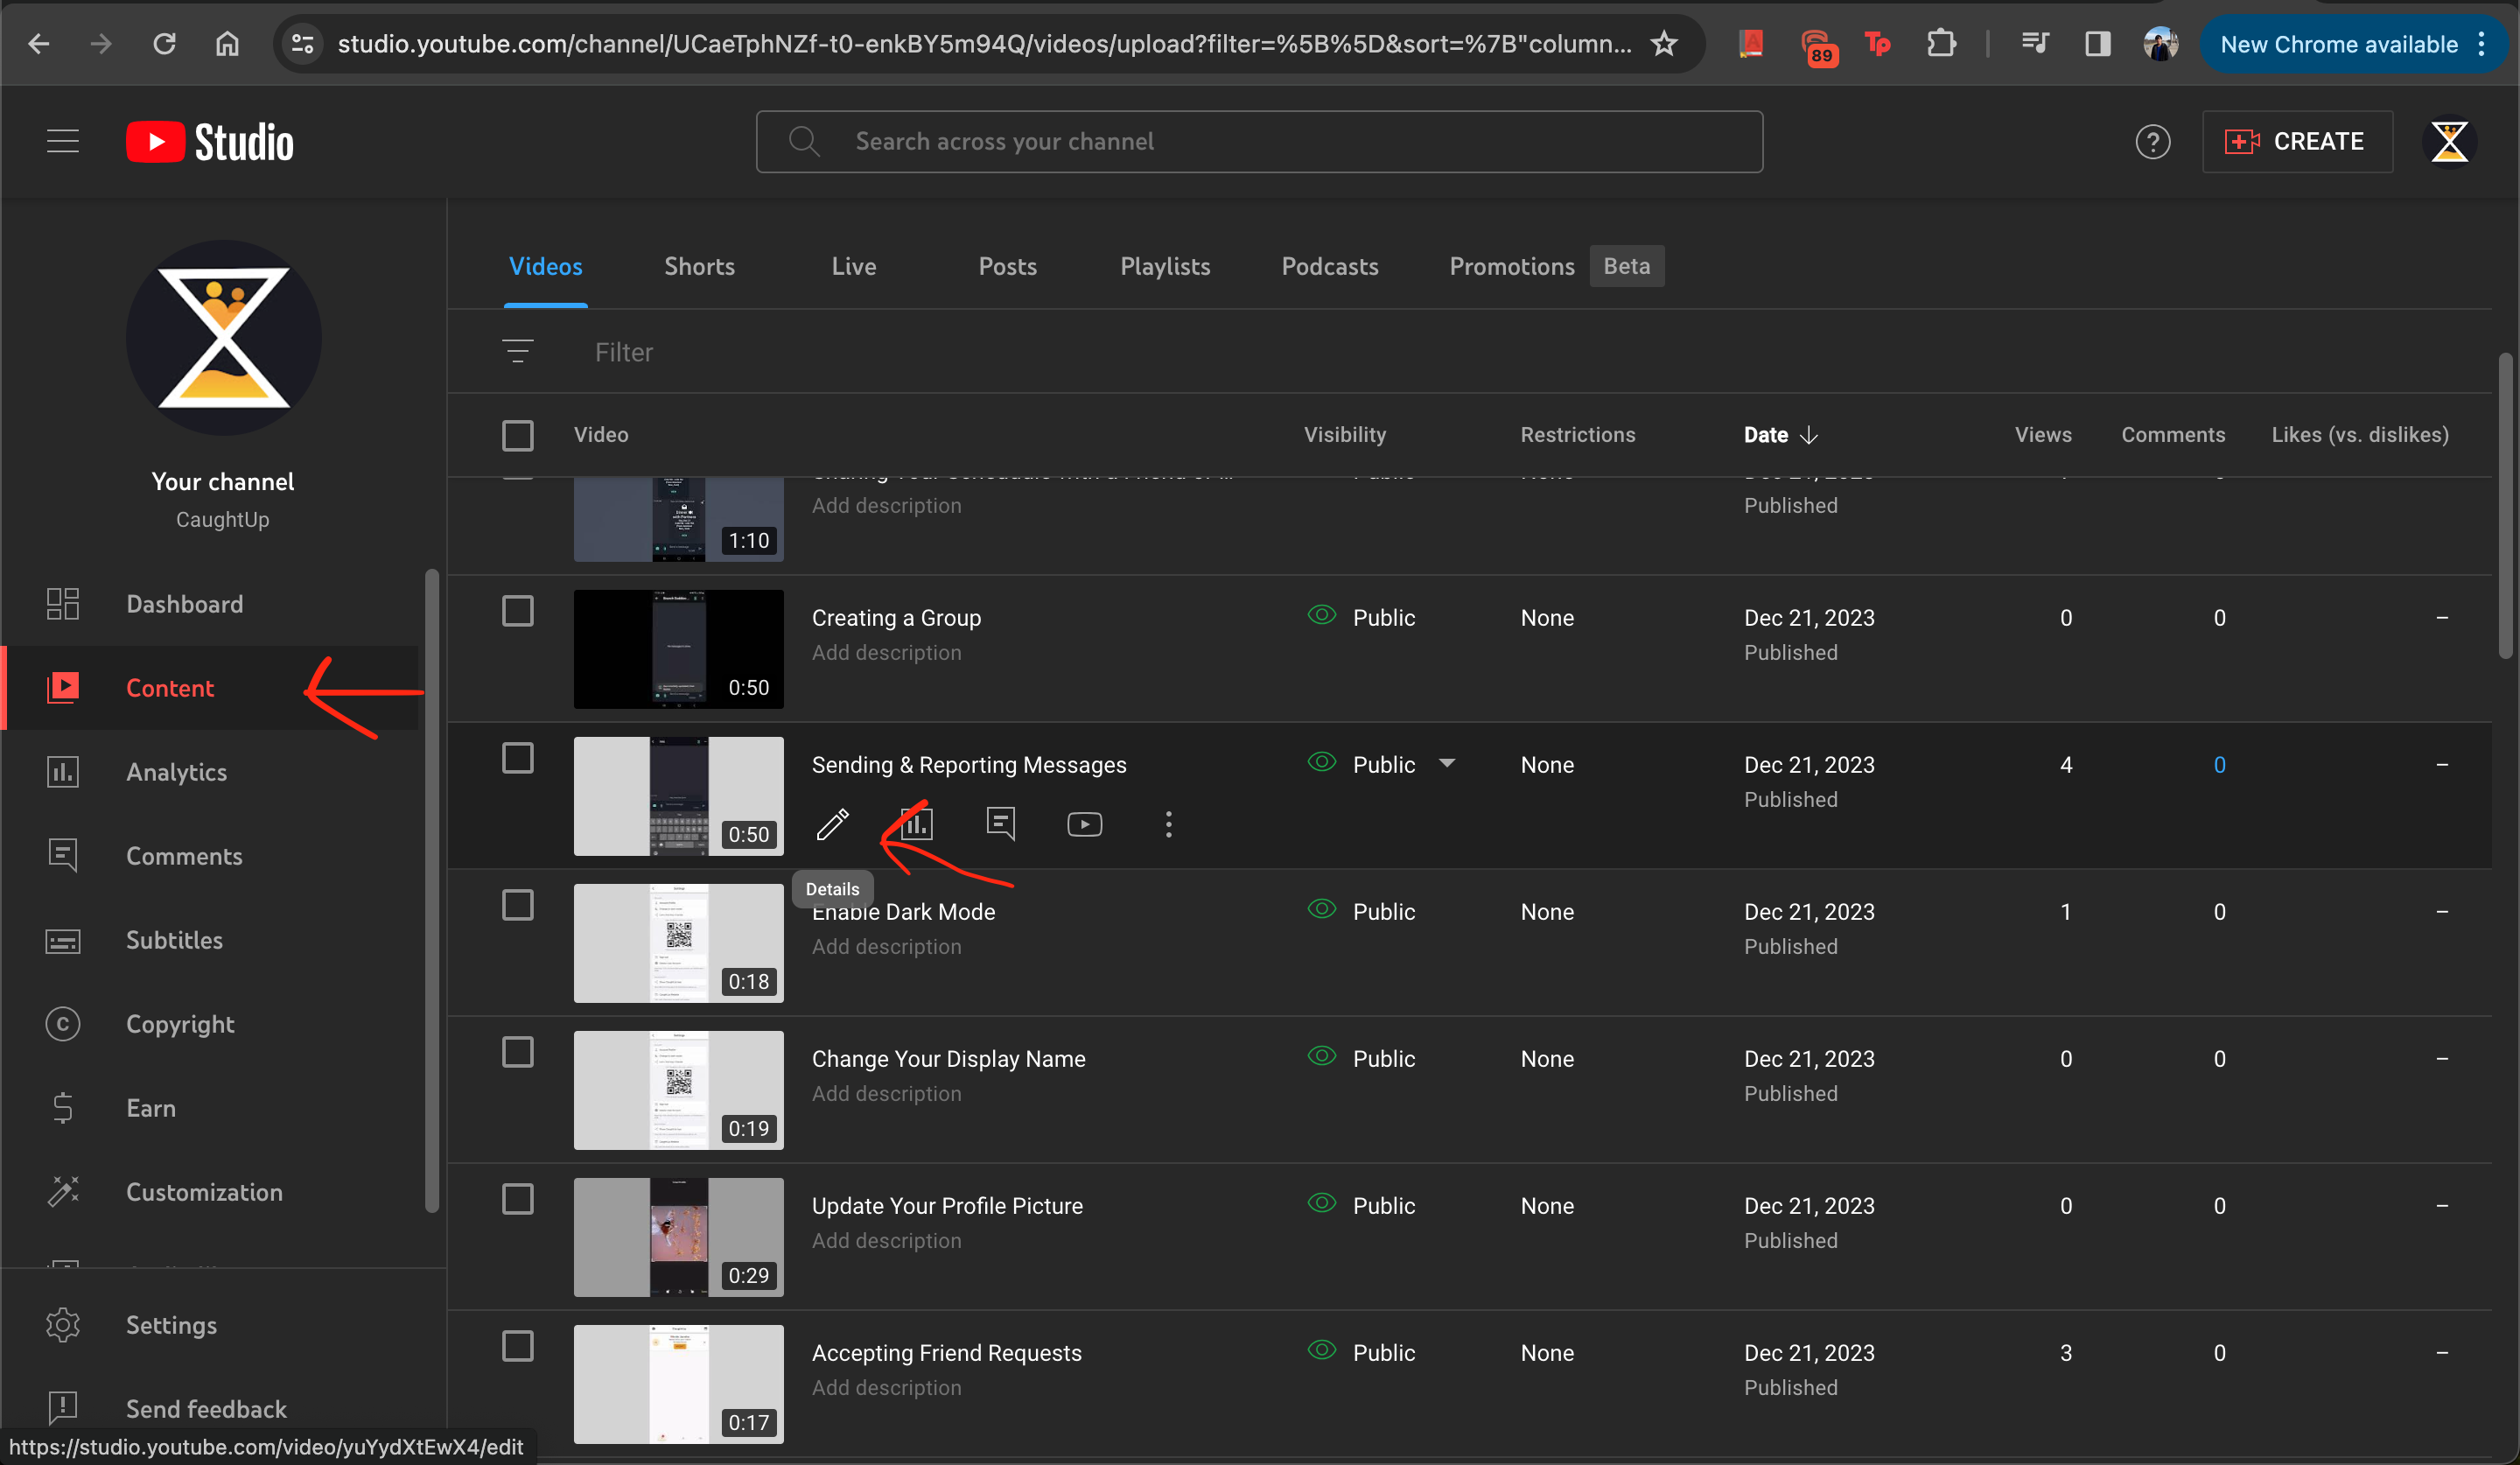Open the hamburger navigation menu
The image size is (2520, 1465).
63,141
